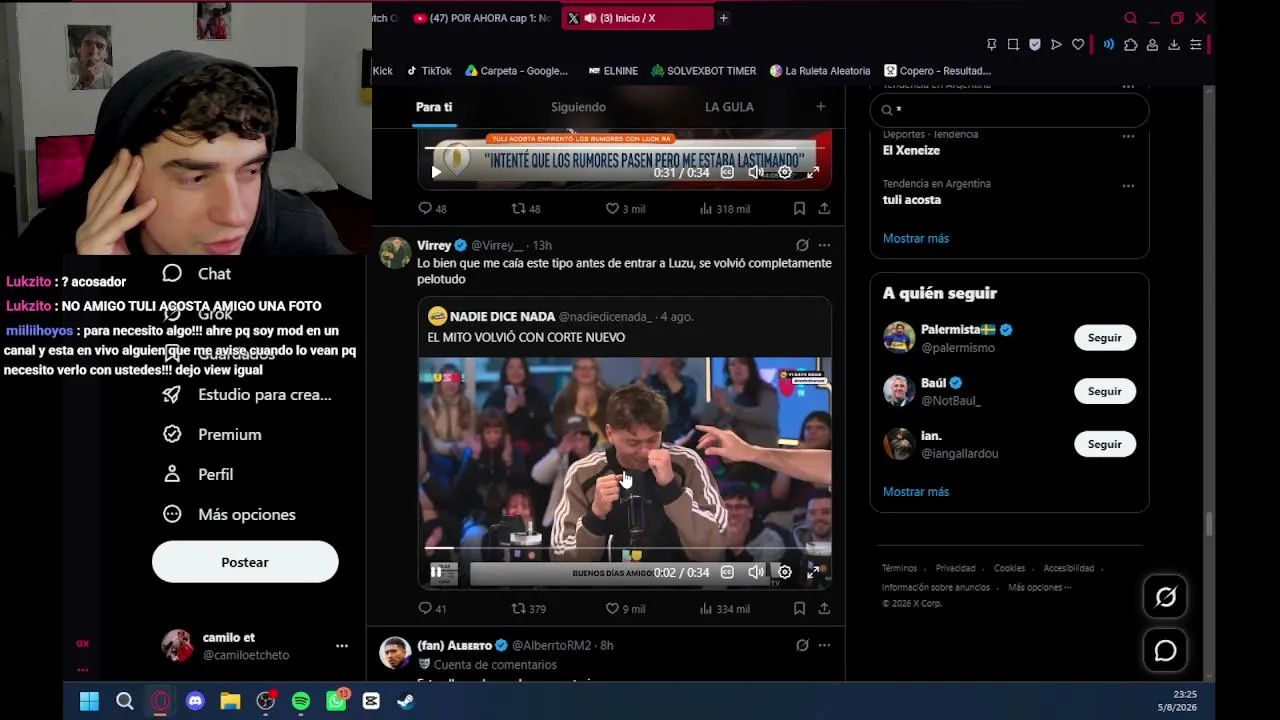The height and width of the screenshot is (720, 1280).
Task: Follow ian. account
Action: tap(1105, 444)
